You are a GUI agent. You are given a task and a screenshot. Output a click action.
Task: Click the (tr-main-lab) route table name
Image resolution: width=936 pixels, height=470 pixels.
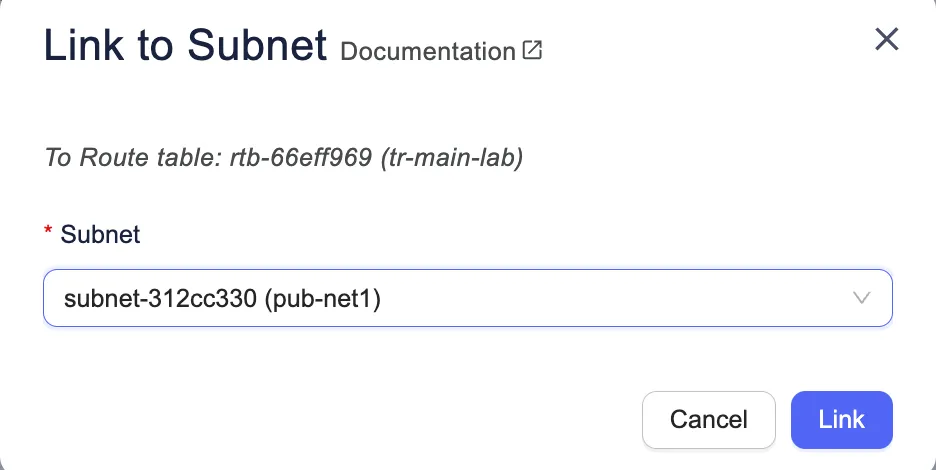tap(468, 158)
